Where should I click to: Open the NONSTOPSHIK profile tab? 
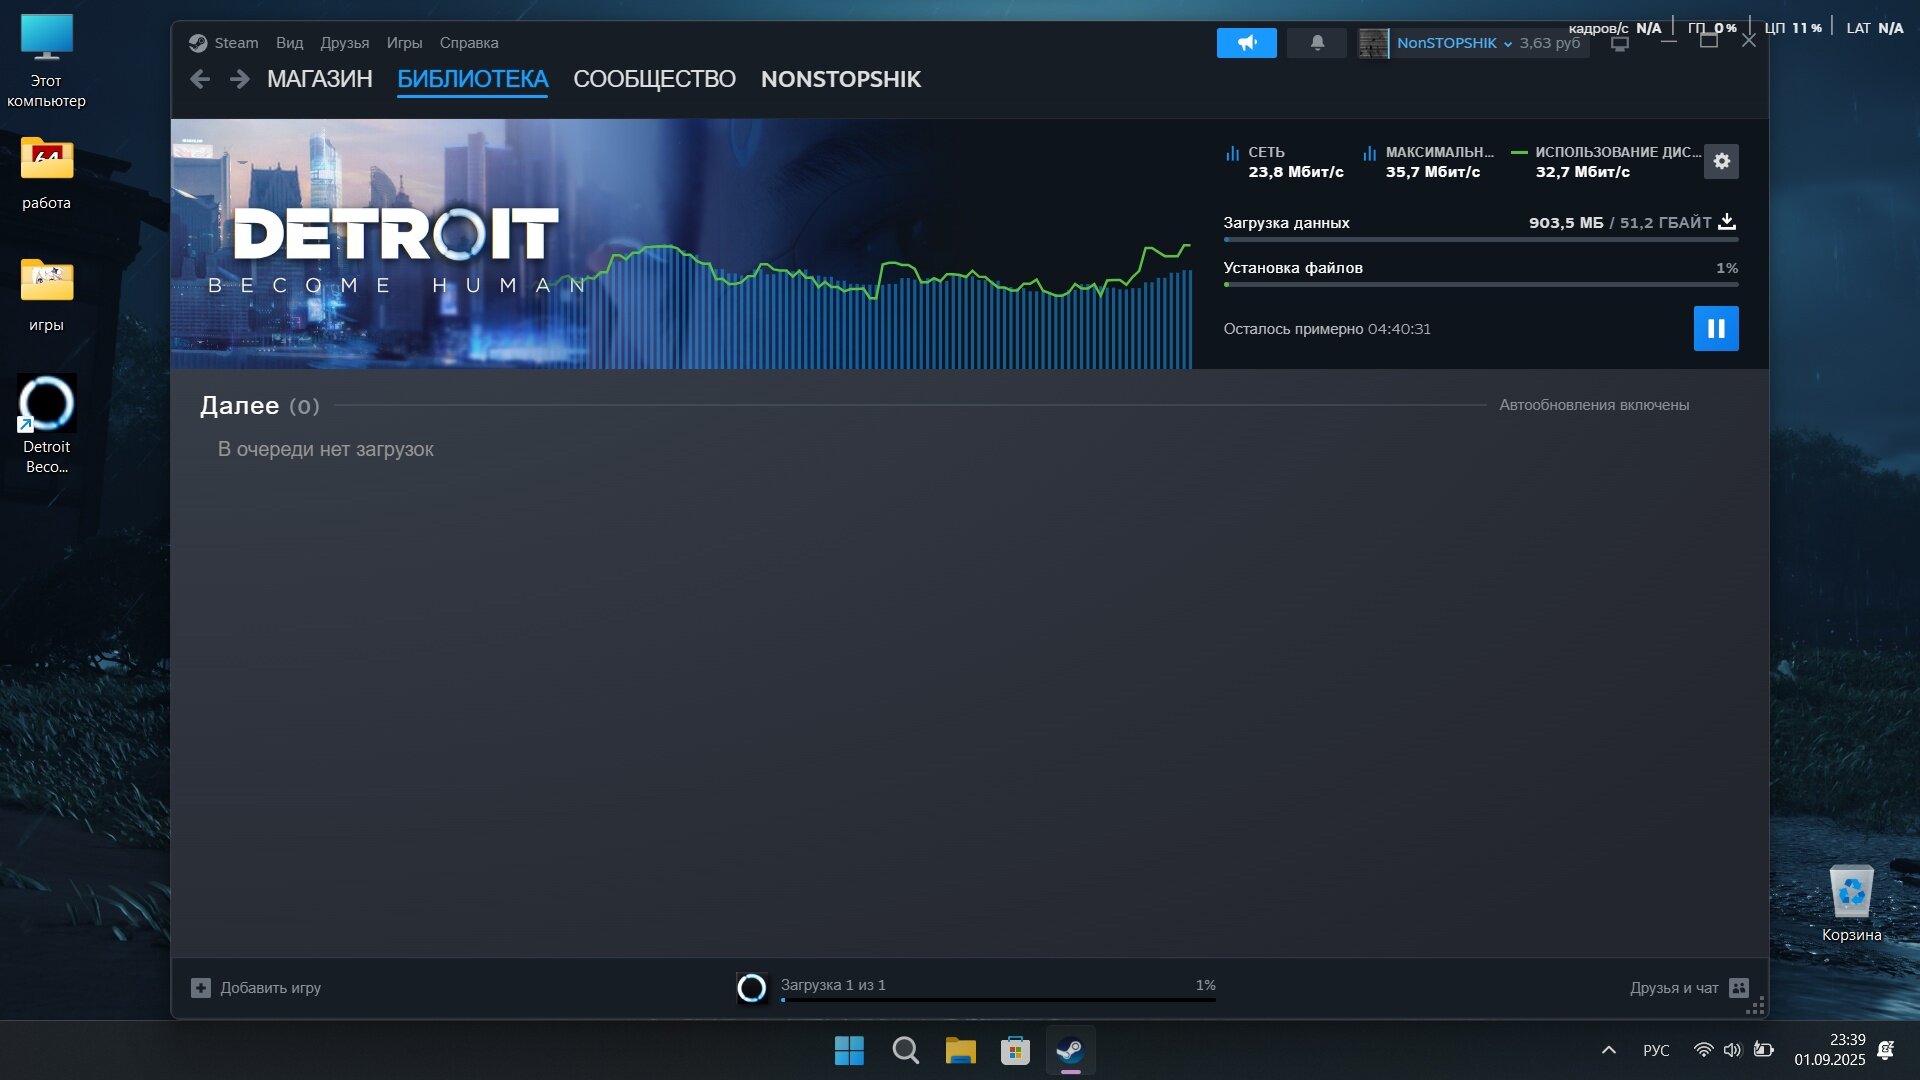click(840, 79)
